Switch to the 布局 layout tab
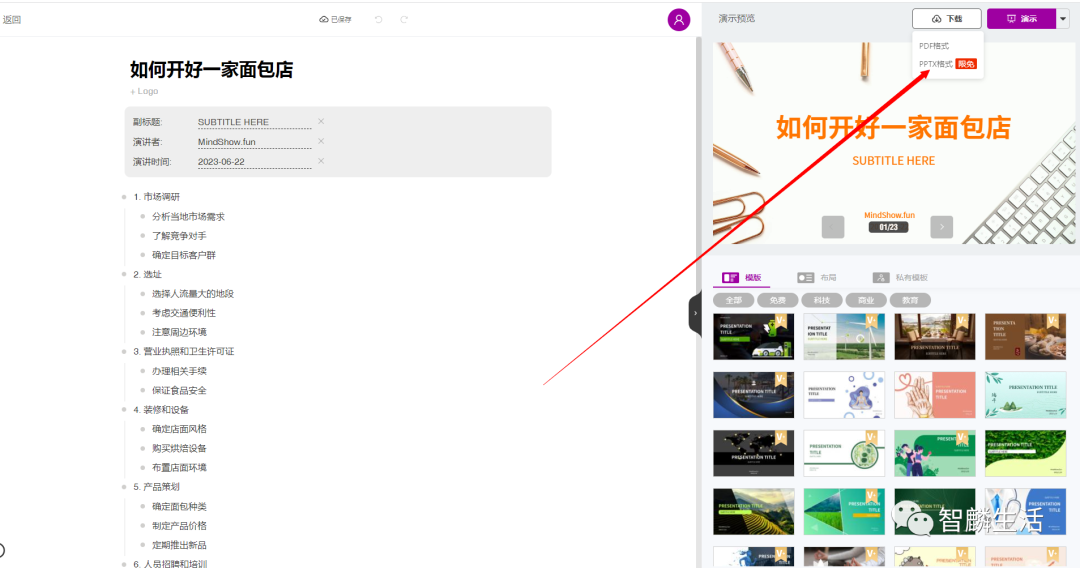Viewport: 1080px width, 568px height. (x=818, y=277)
